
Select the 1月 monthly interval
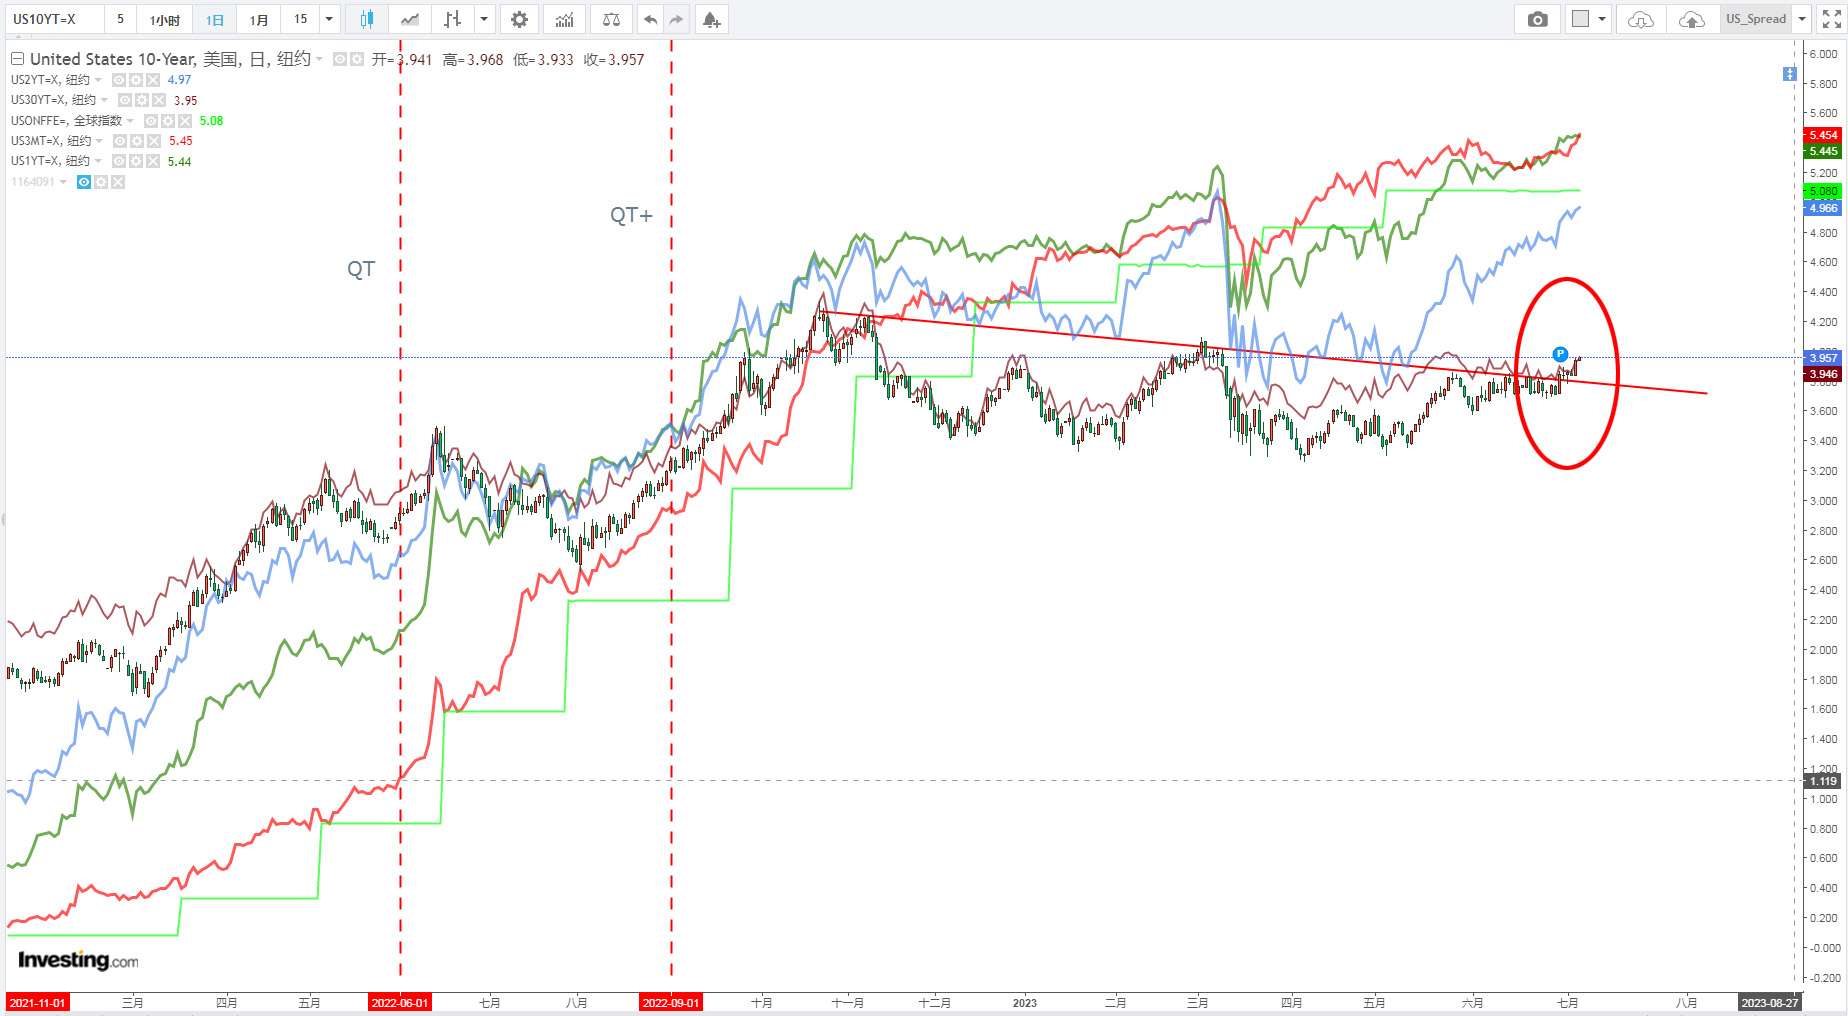[x=259, y=19]
